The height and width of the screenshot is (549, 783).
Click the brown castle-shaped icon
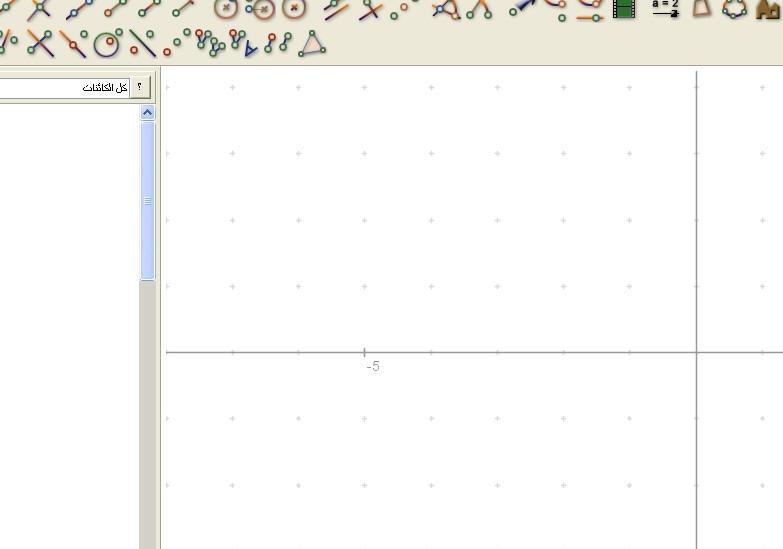coord(769,9)
